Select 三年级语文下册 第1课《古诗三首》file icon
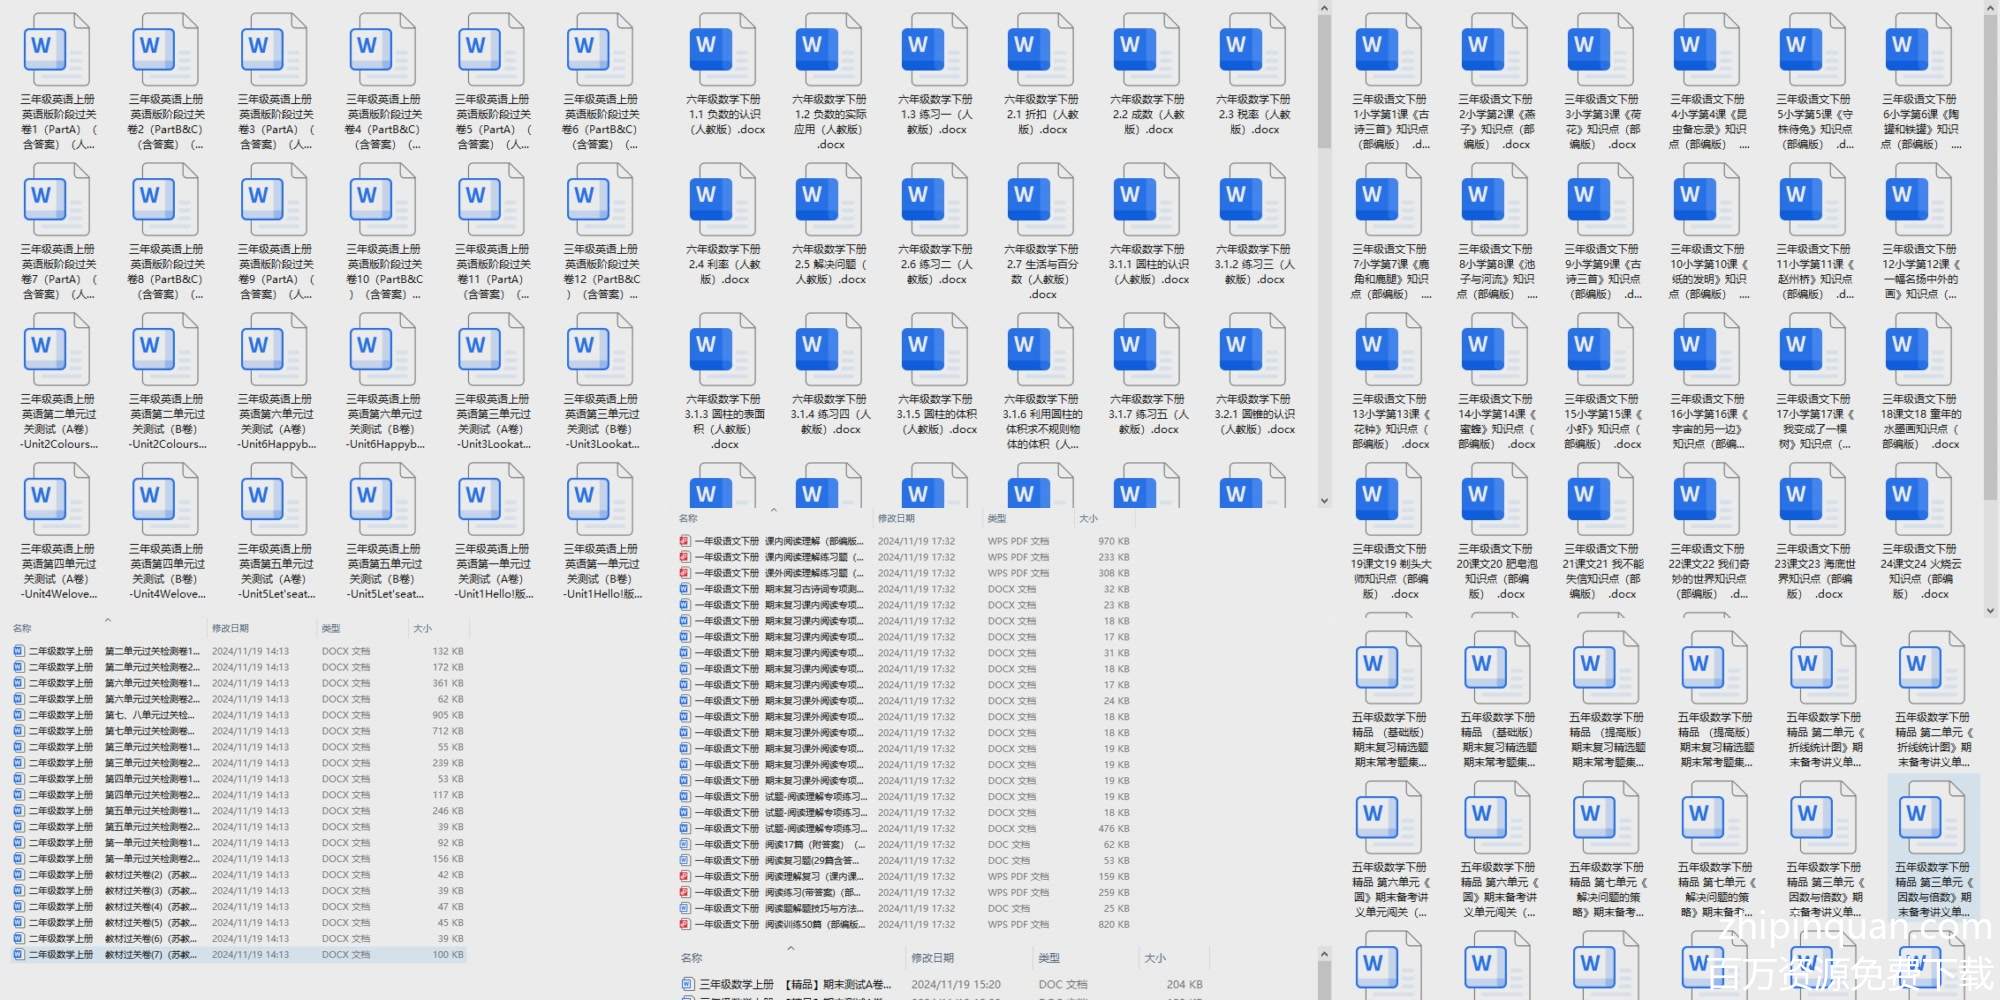Image resolution: width=2000 pixels, height=1000 pixels. coord(1389,49)
